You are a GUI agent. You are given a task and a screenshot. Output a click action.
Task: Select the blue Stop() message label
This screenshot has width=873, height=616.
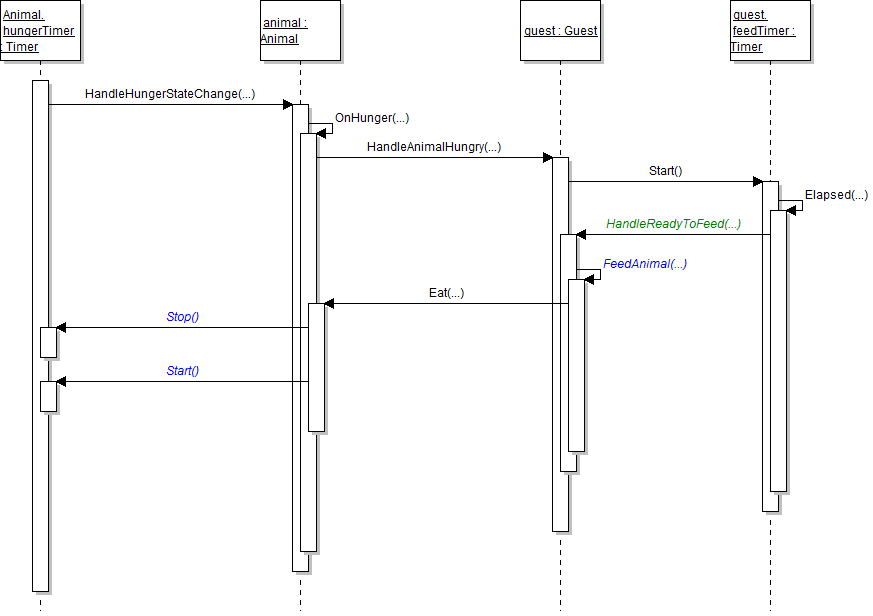tap(183, 317)
